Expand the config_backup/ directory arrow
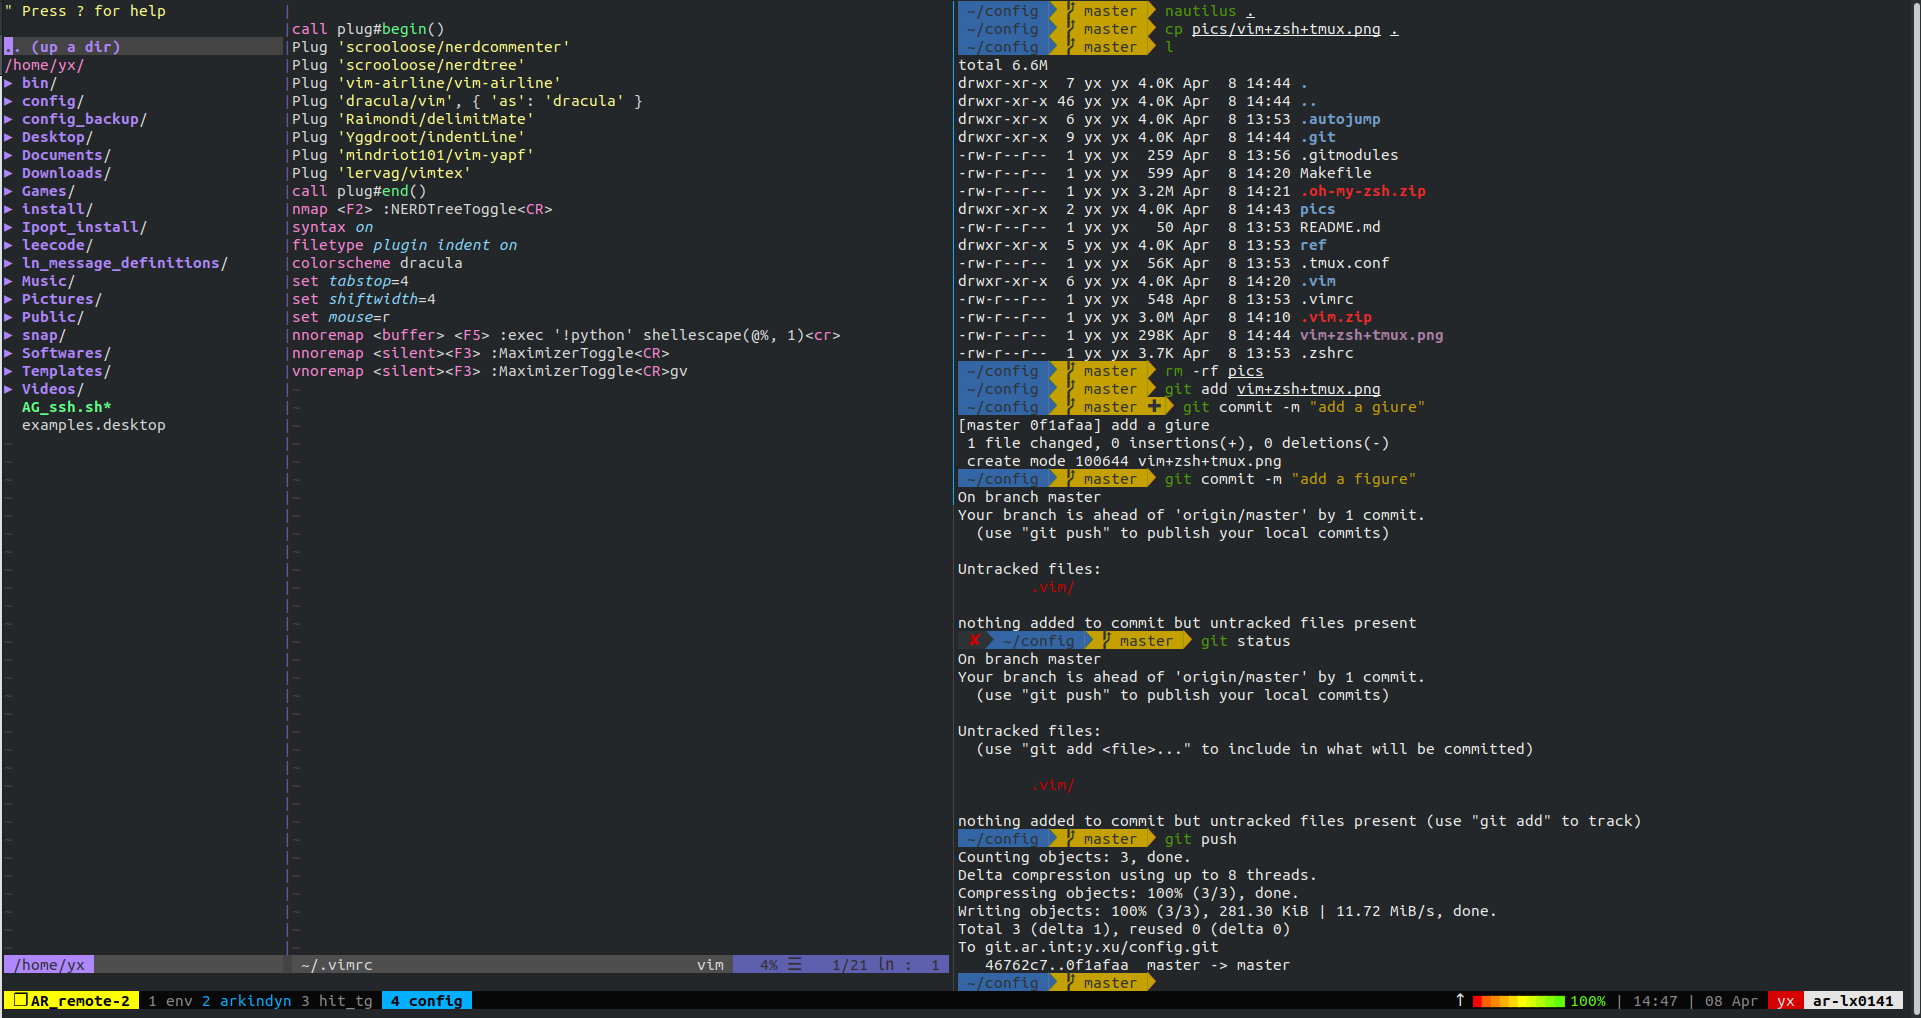The height and width of the screenshot is (1018, 1921). 9,119
